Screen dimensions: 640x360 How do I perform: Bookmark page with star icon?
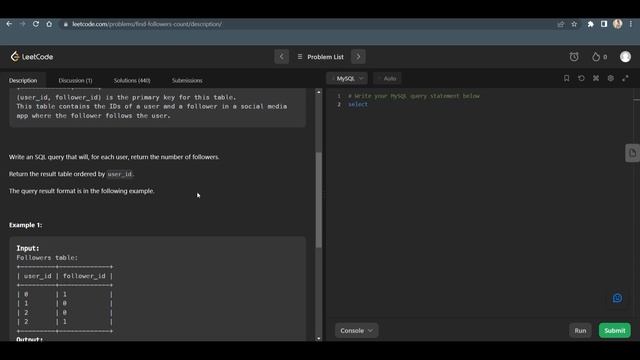(574, 24)
